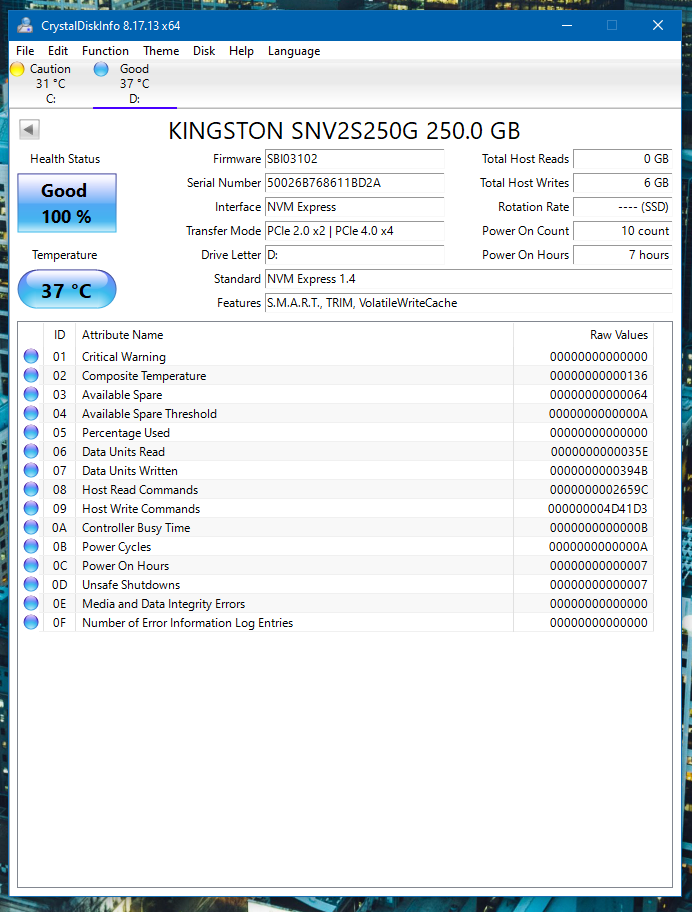692x912 pixels.
Task: Click the Power On Hours value 7 hours
Action: coord(622,255)
